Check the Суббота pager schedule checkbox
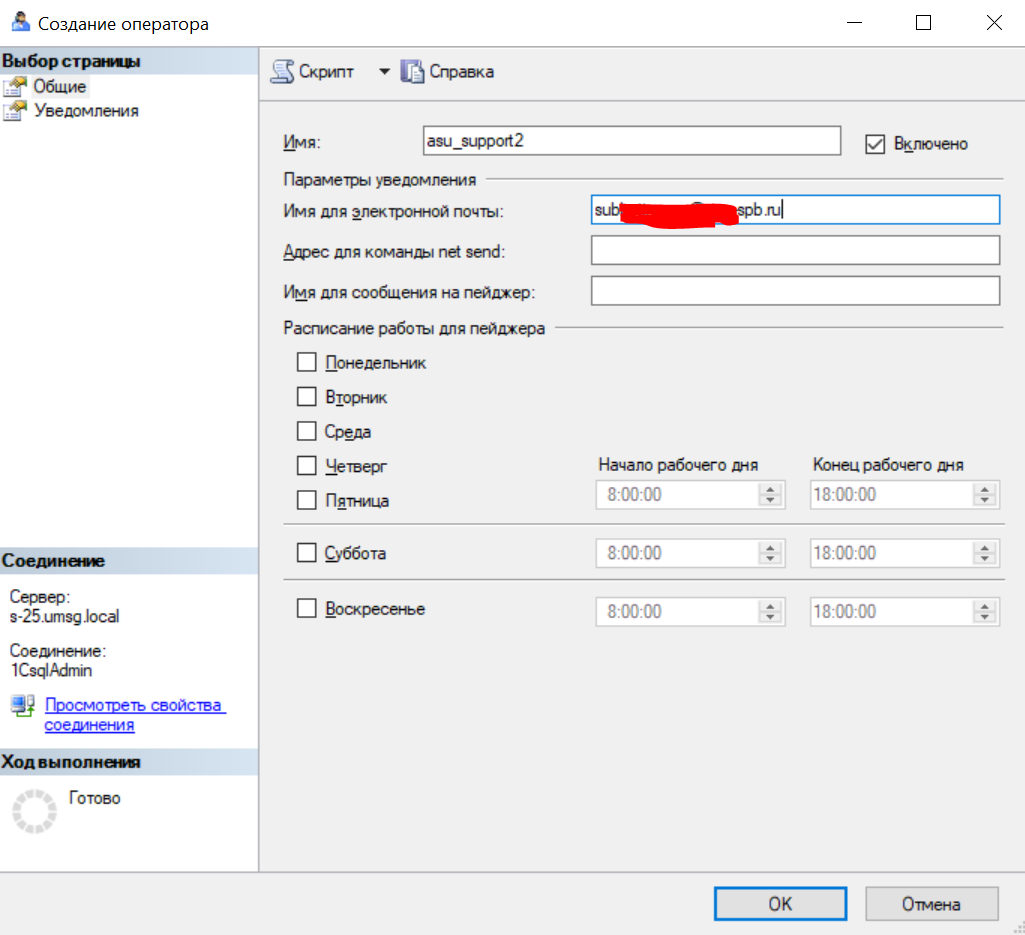The height and width of the screenshot is (935, 1025). click(307, 553)
